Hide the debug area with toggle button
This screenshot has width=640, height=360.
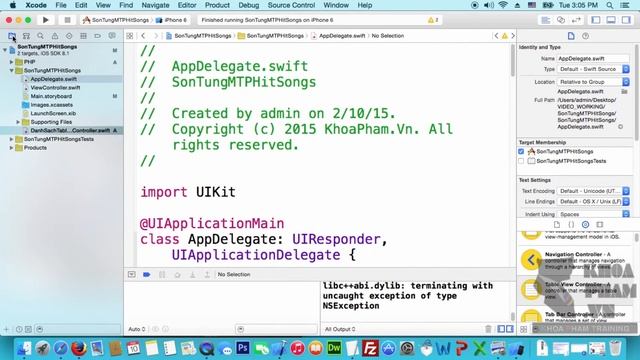131,274
